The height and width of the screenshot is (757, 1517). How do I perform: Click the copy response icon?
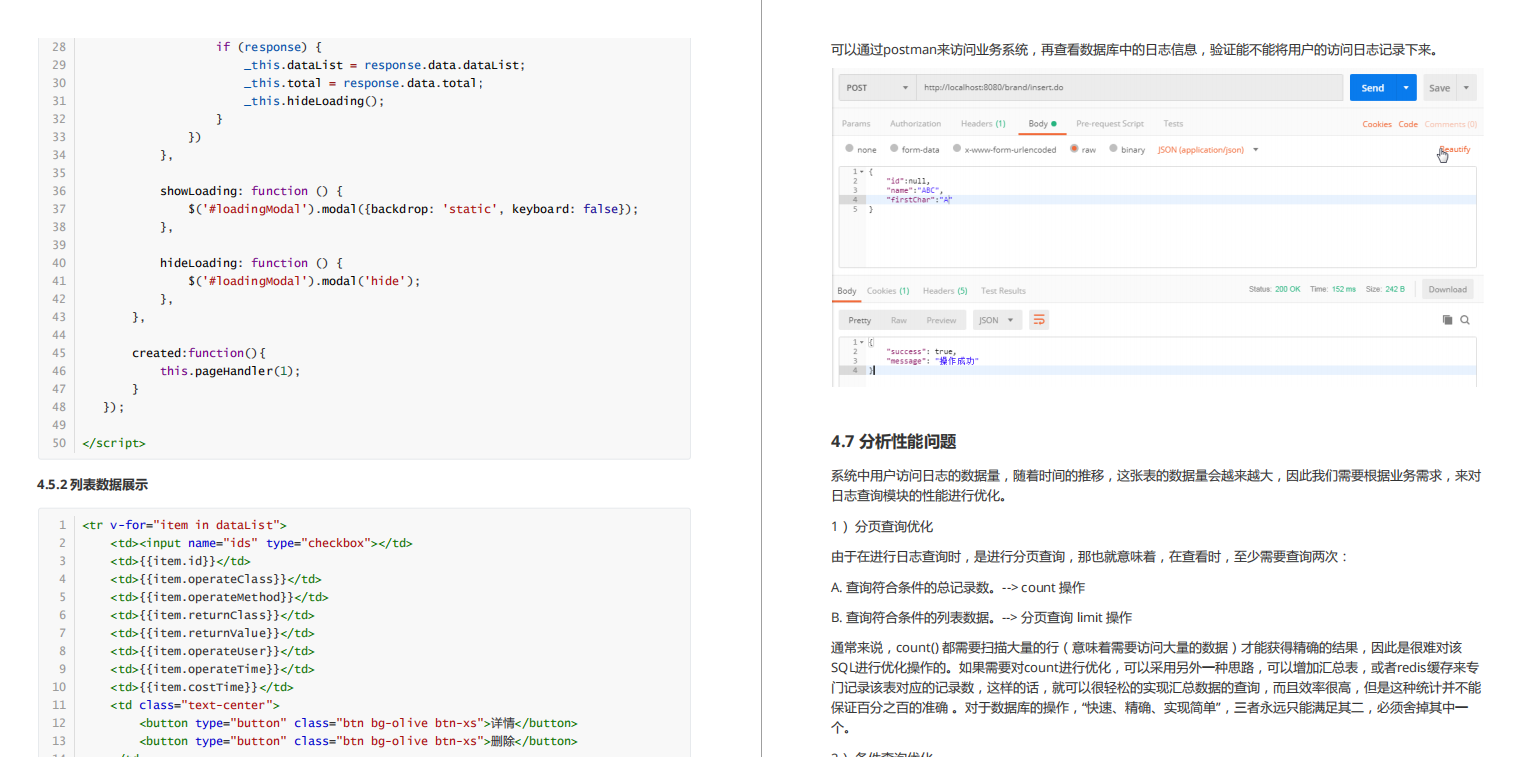1447,320
